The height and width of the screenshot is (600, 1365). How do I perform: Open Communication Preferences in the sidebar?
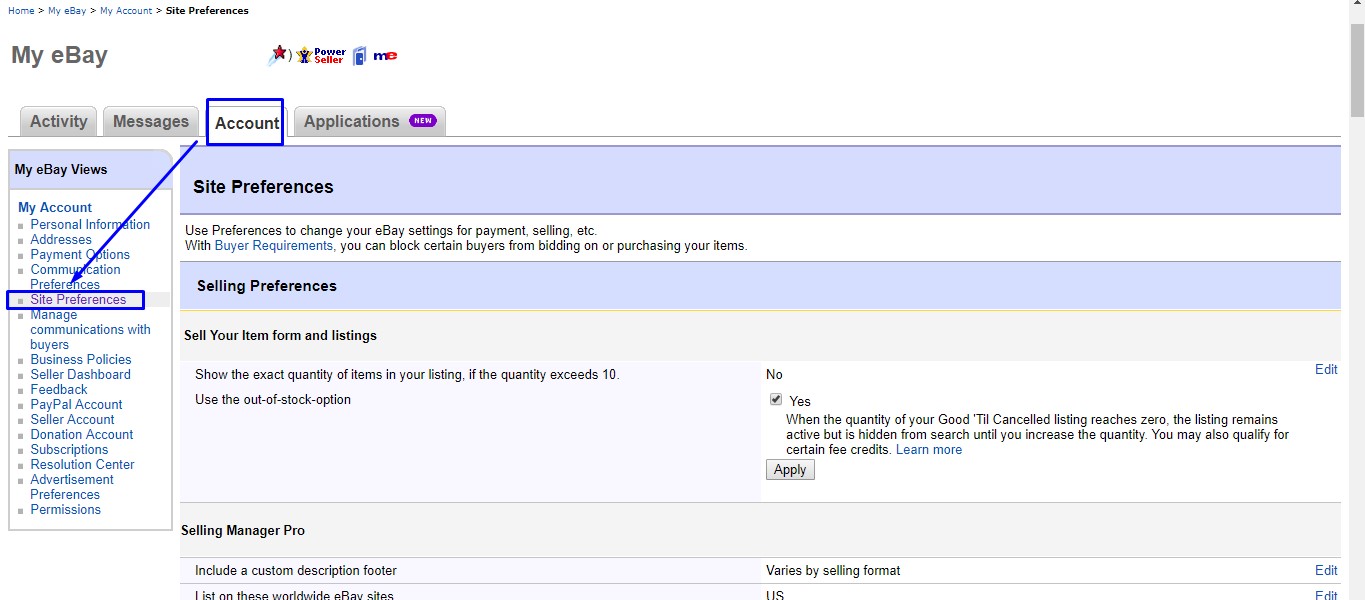(75, 277)
